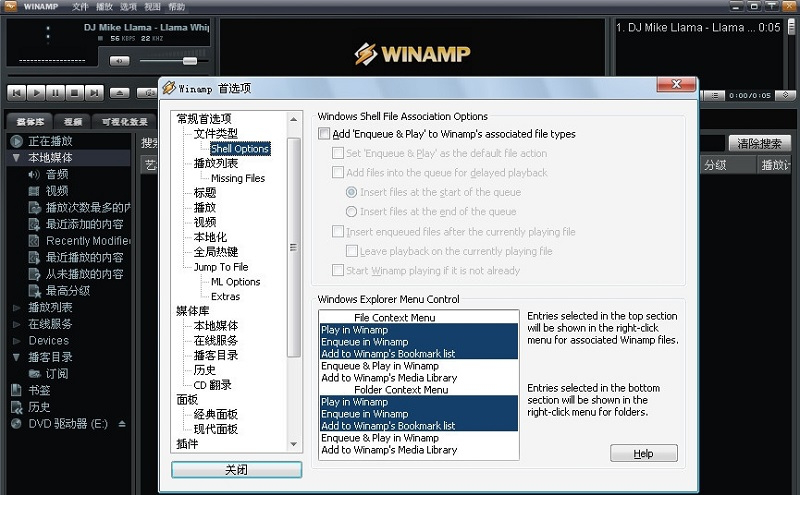Click the 播放次数最多 smart view icon
This screenshot has width=800, height=514.
pos(34,208)
